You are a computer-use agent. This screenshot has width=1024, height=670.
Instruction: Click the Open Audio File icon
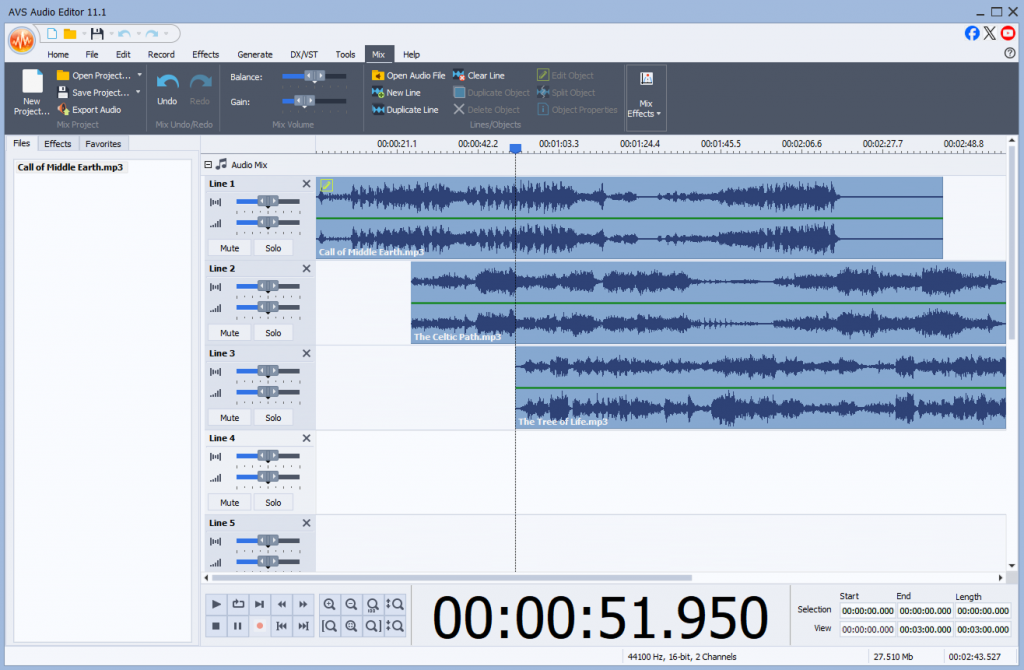tap(378, 76)
